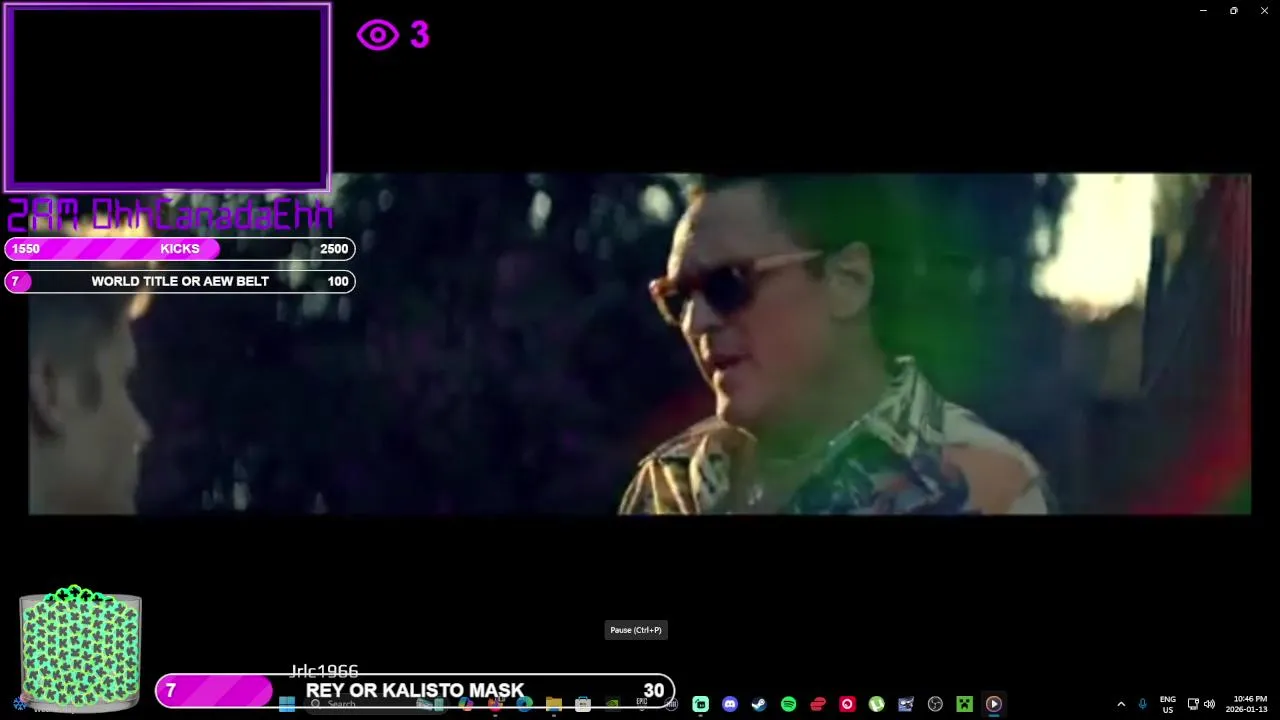
Task: Open Epic Games Launcher from the taskbar
Action: pyautogui.click(x=642, y=704)
